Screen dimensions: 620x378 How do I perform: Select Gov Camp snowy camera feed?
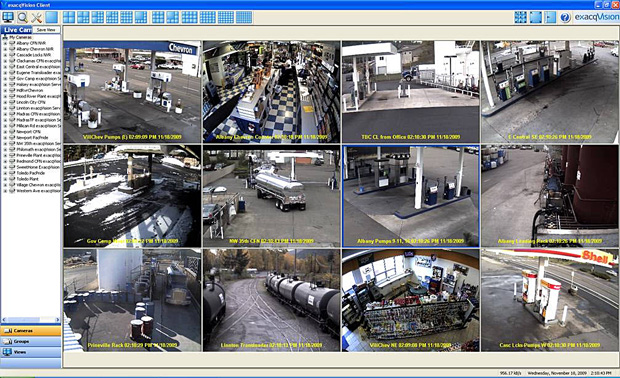click(132, 196)
